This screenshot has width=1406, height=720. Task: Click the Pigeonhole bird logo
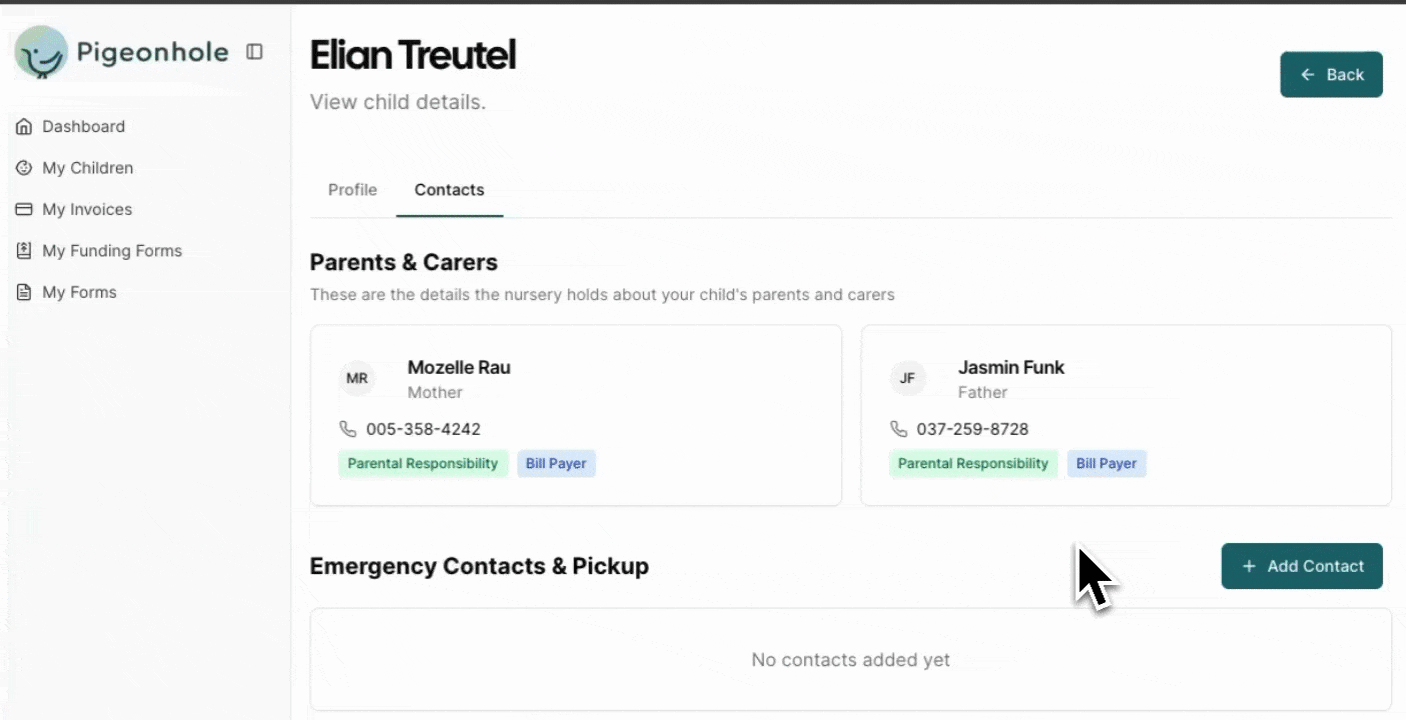coord(41,53)
